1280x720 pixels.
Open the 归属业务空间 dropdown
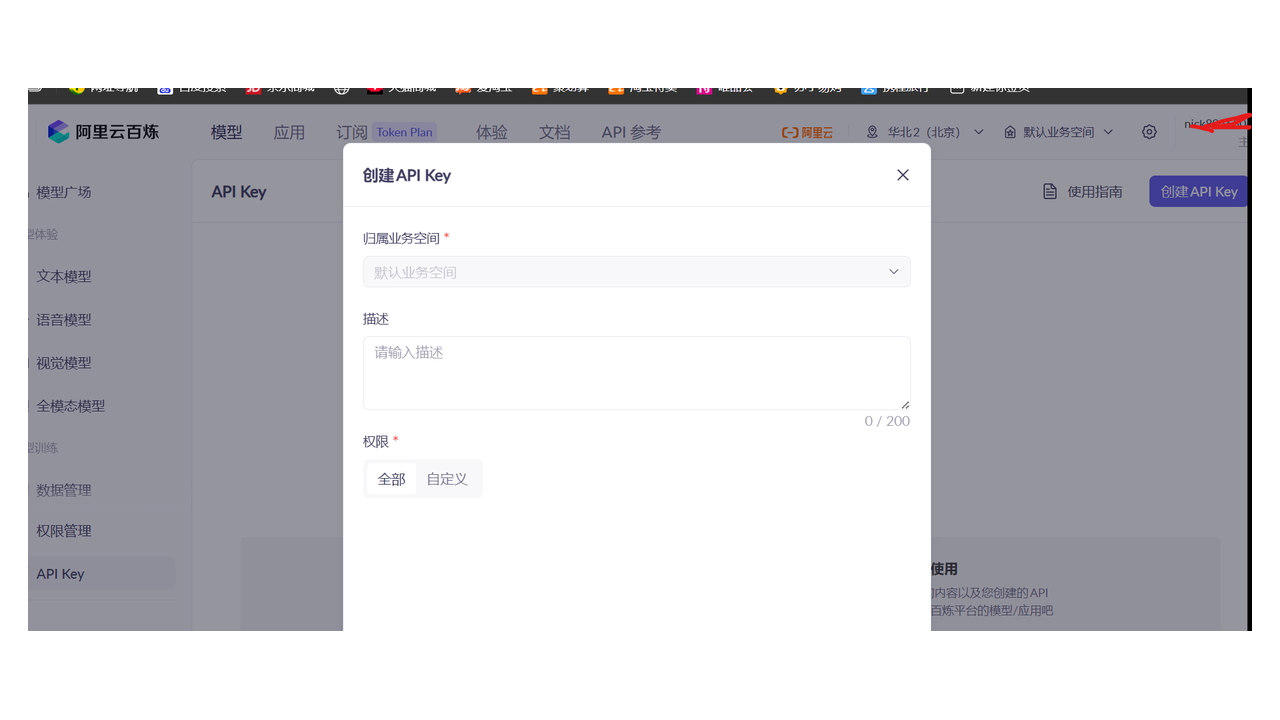(636, 271)
